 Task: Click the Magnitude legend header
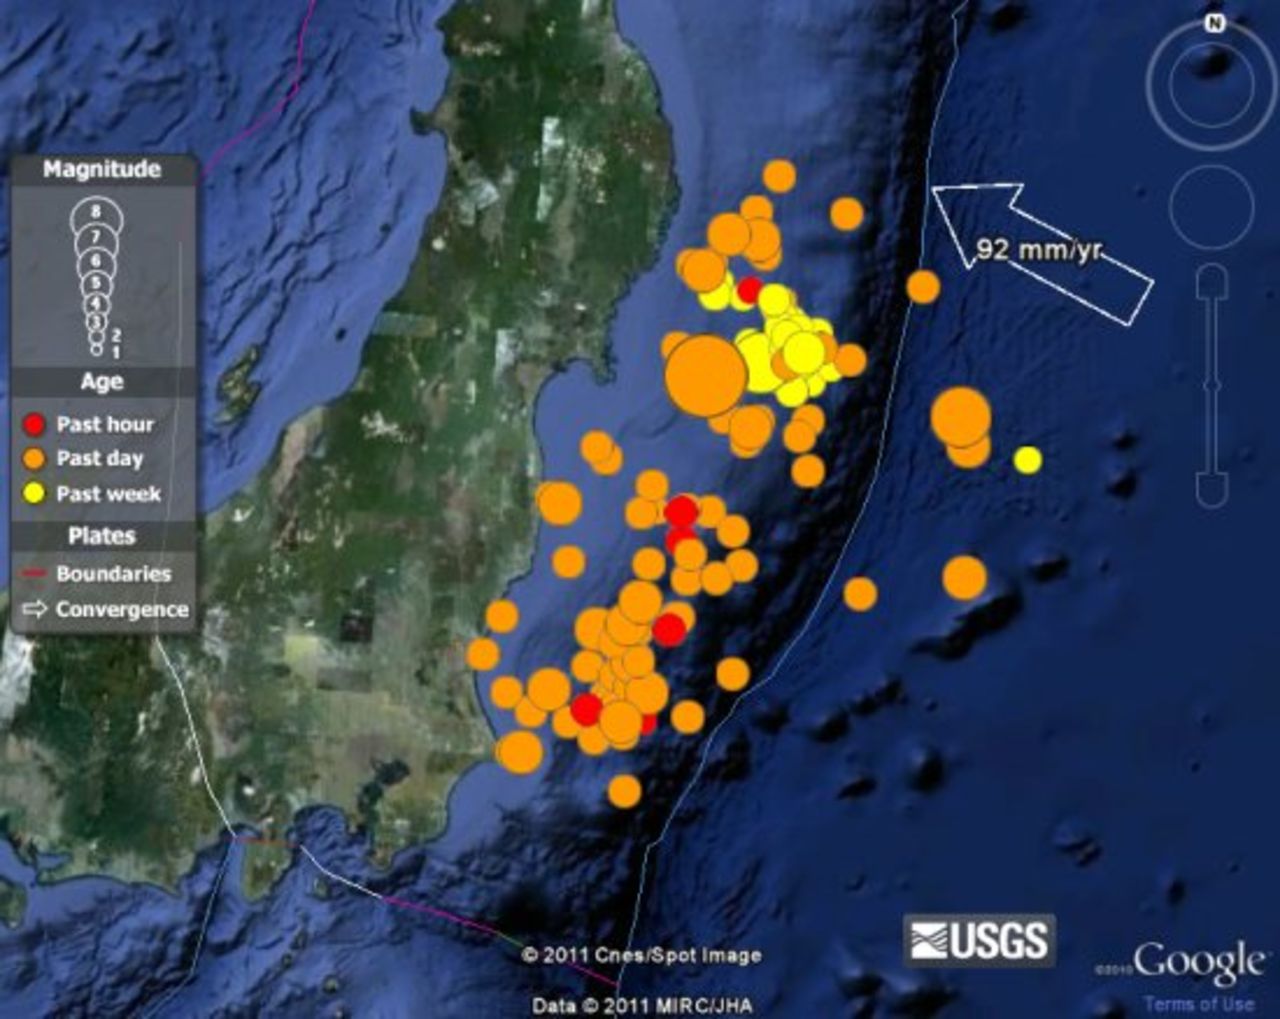[x=102, y=169]
